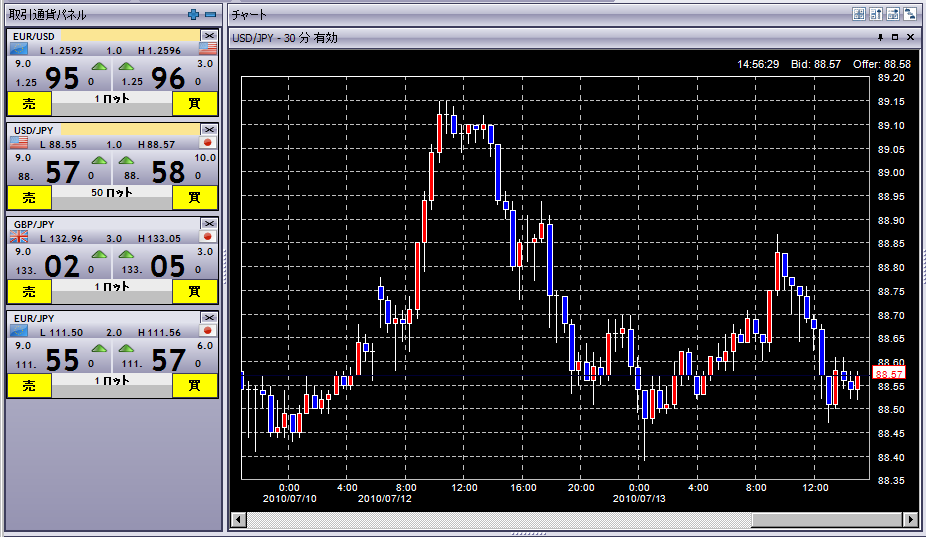Click the last icon in the chart toolbar
Image resolution: width=926 pixels, height=537 pixels.
[910, 14]
